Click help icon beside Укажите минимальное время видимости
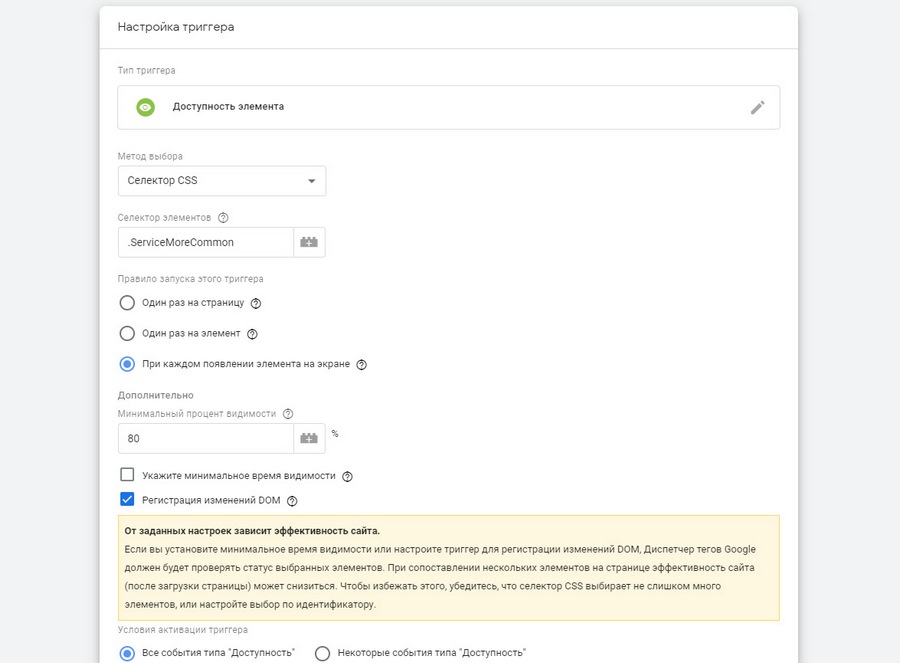 [347, 477]
